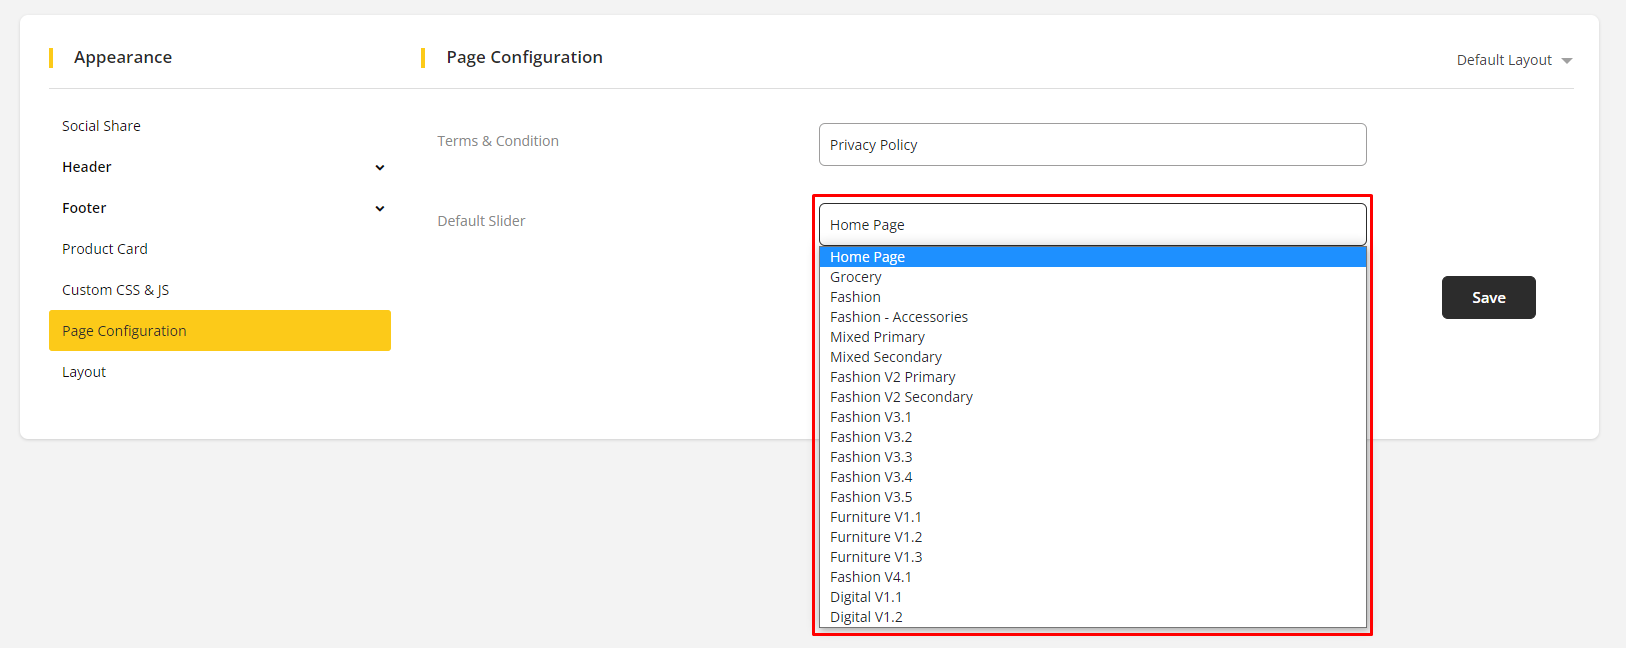Select Fashion V2 Secondary option
Image resolution: width=1626 pixels, height=648 pixels.
click(901, 397)
